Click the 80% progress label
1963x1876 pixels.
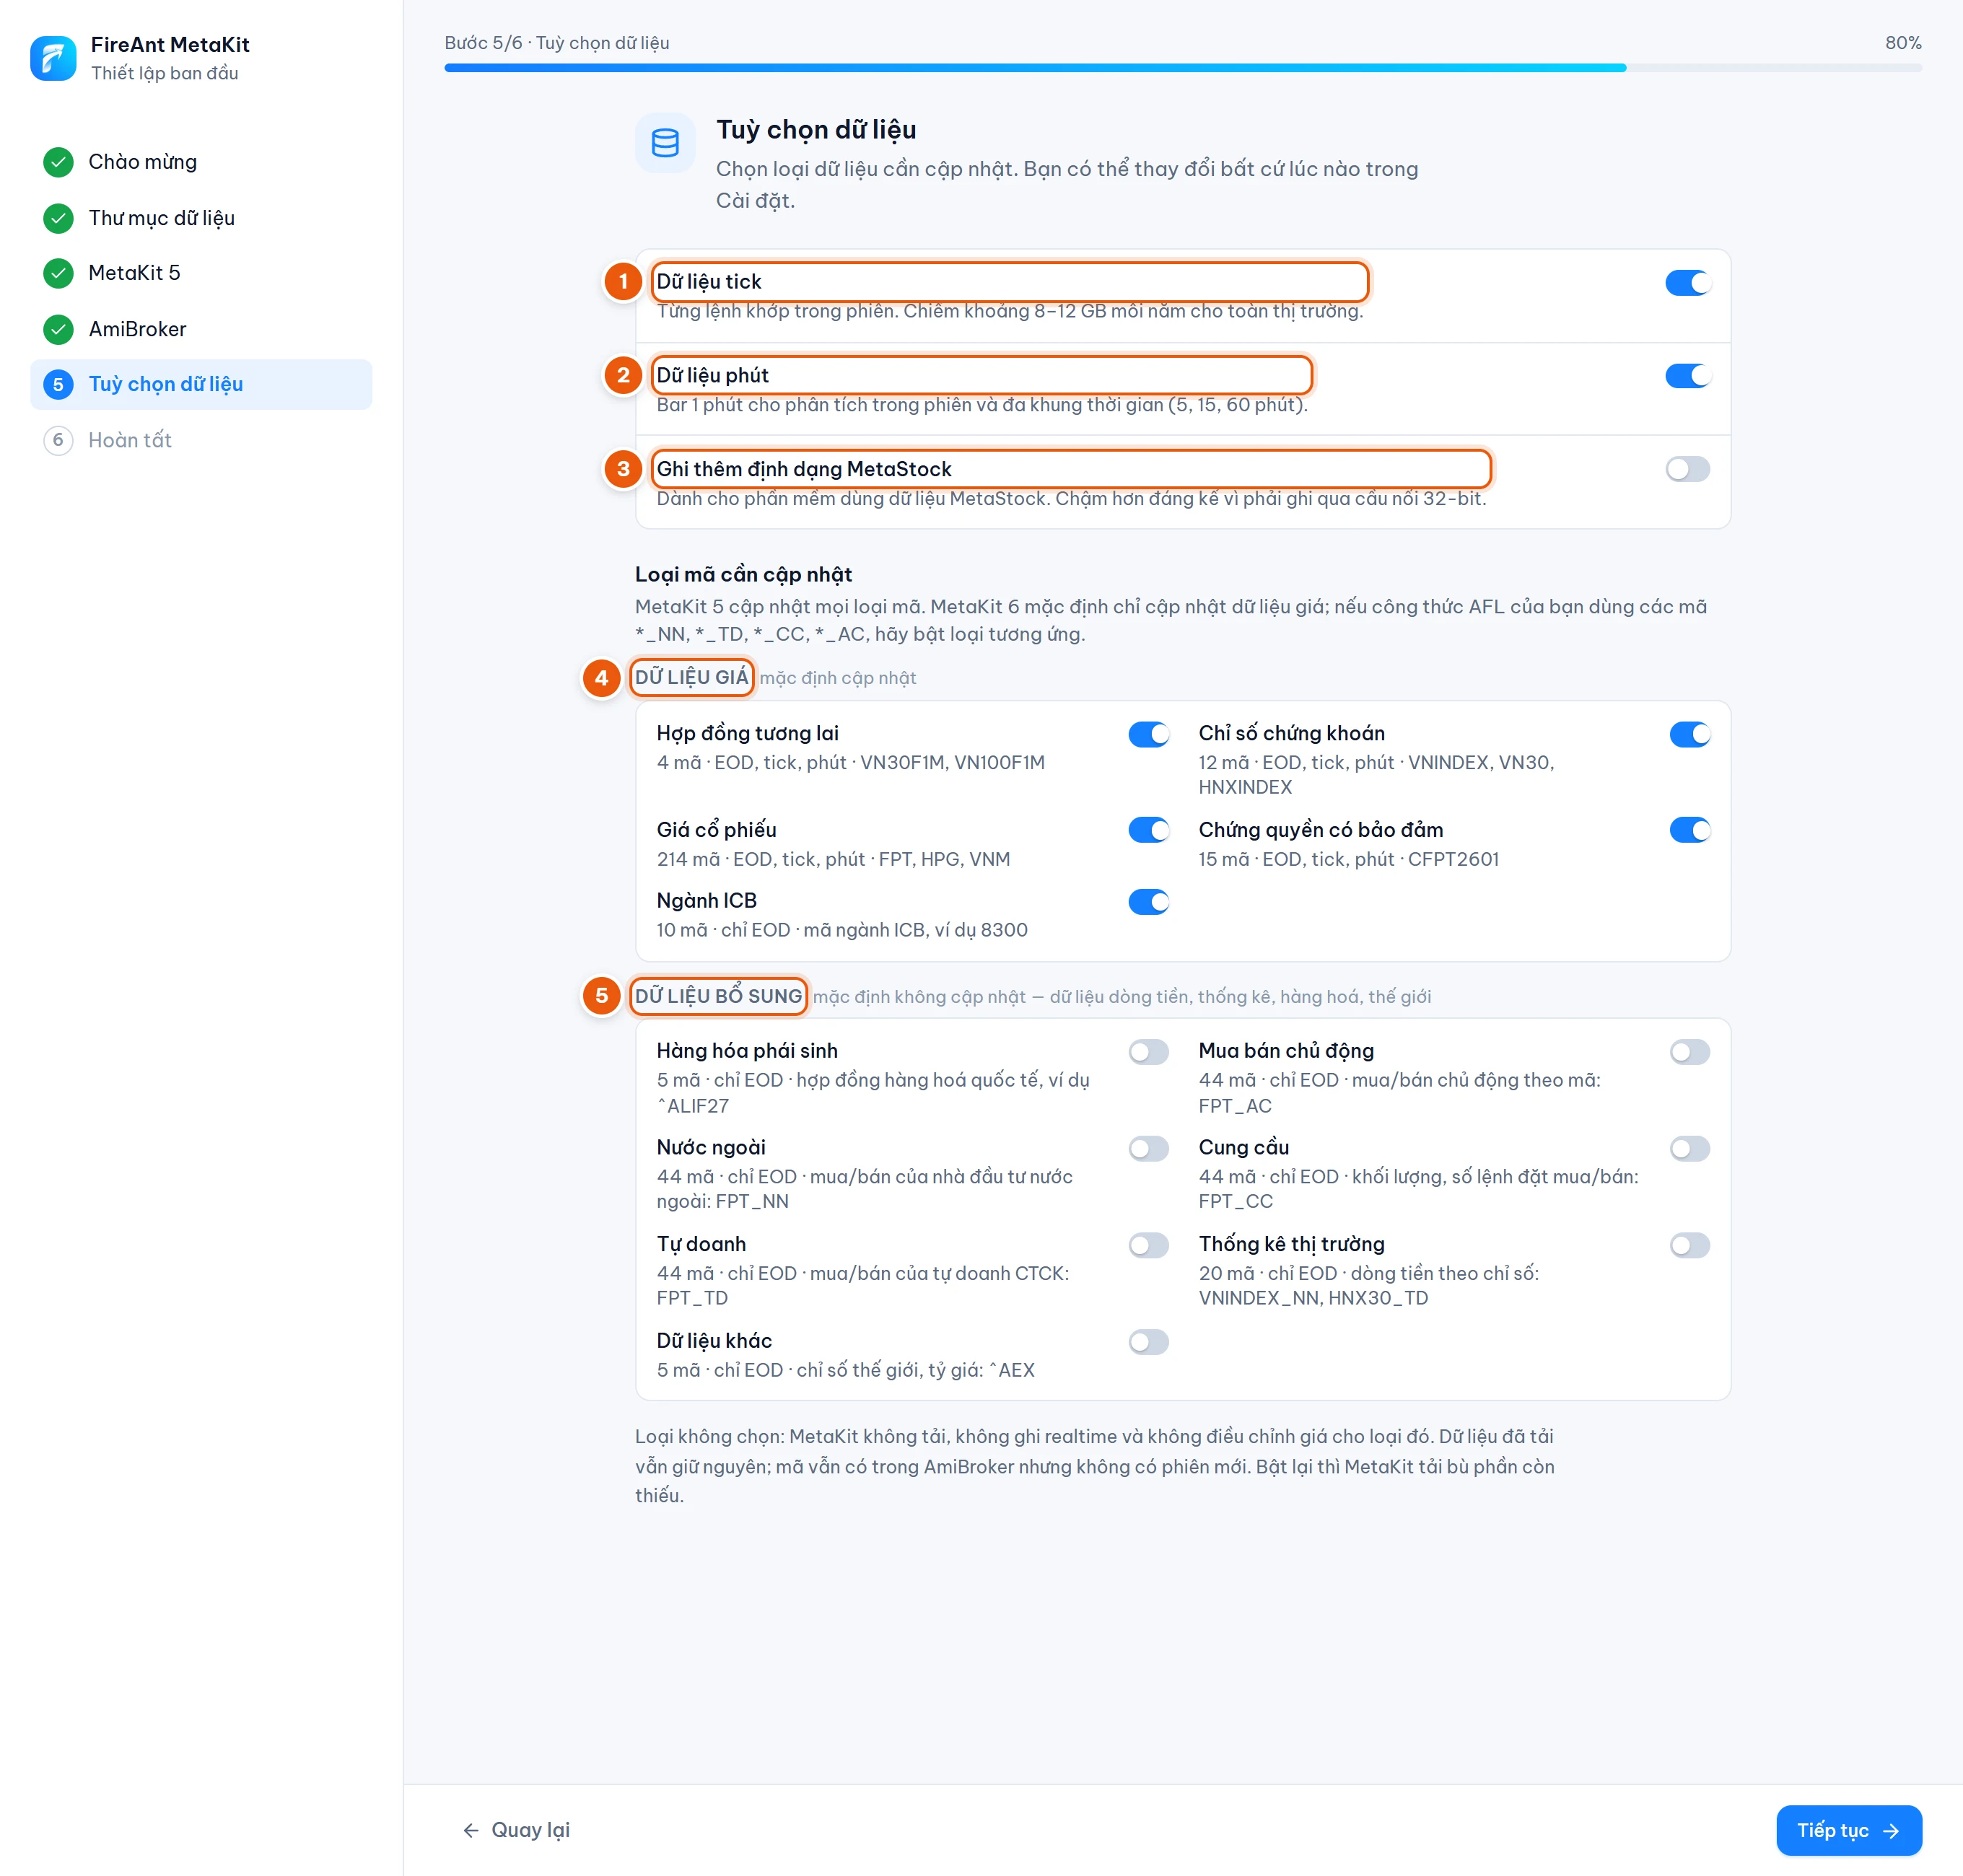(x=1902, y=43)
